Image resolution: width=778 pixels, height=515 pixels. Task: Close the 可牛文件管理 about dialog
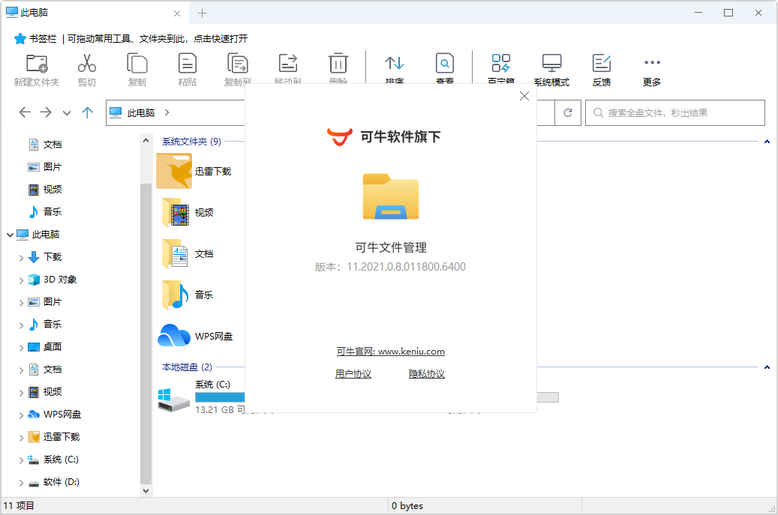click(x=524, y=96)
